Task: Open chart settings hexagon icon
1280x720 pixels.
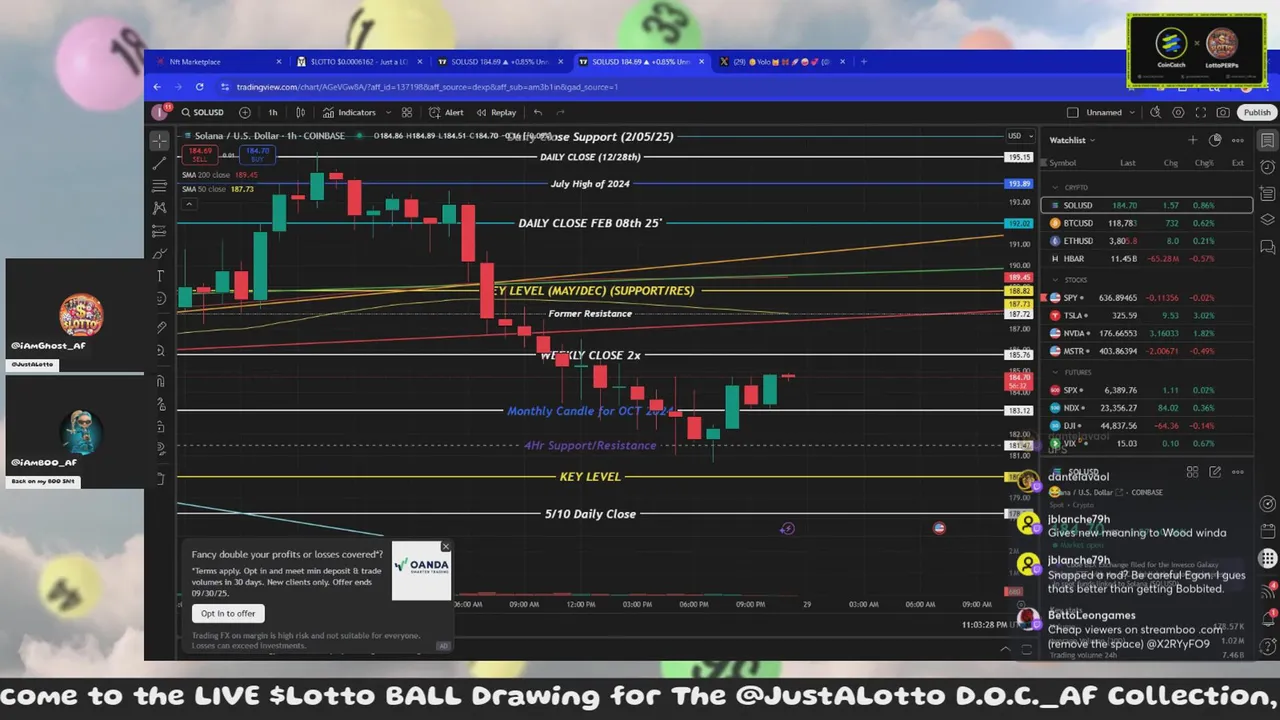Action: (1178, 112)
